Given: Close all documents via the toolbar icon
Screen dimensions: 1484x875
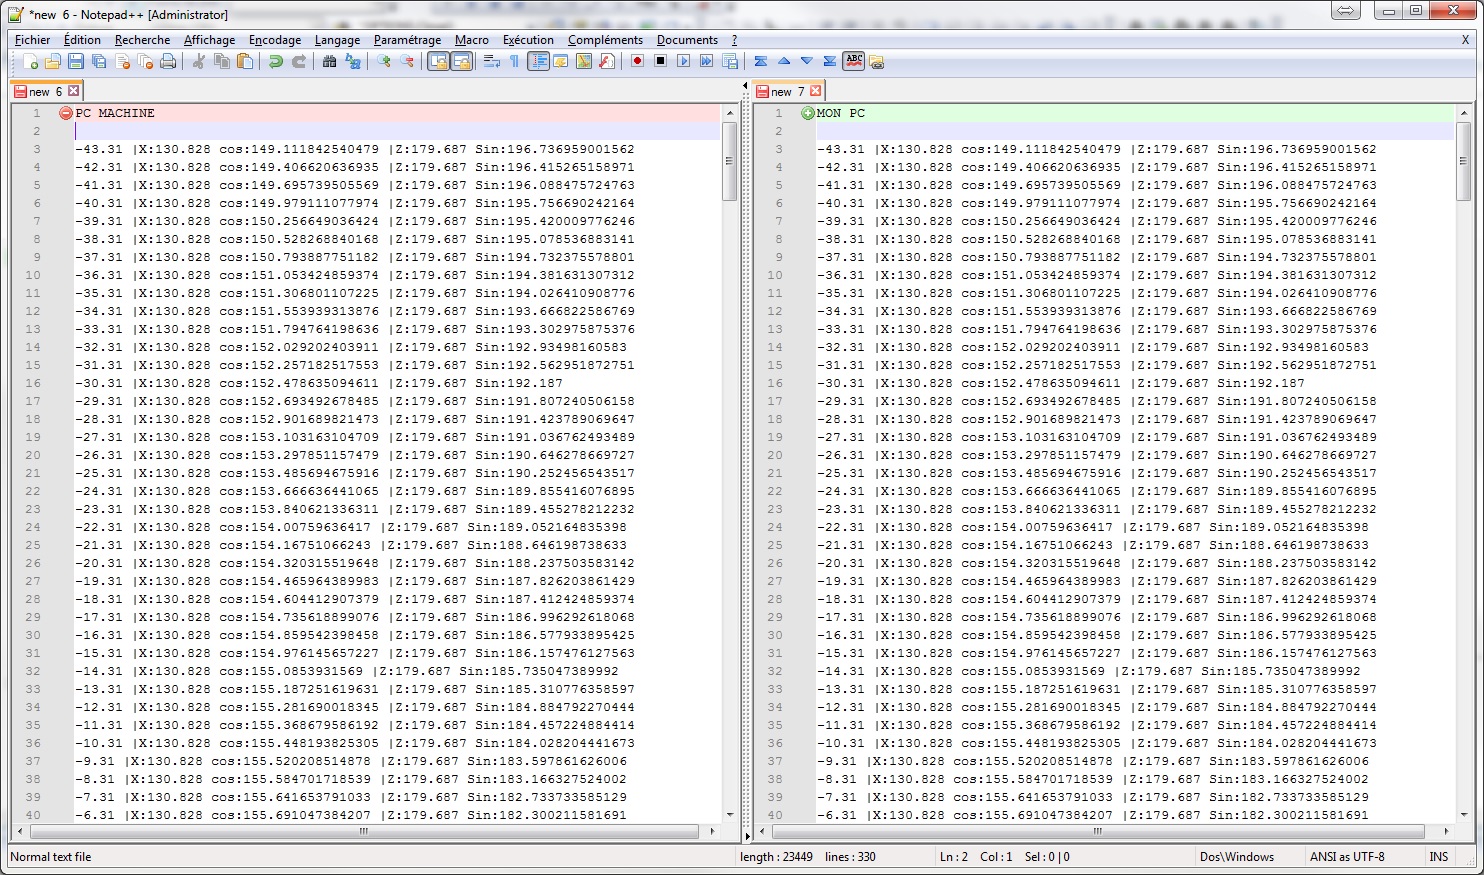Looking at the screenshot, I should (145, 61).
